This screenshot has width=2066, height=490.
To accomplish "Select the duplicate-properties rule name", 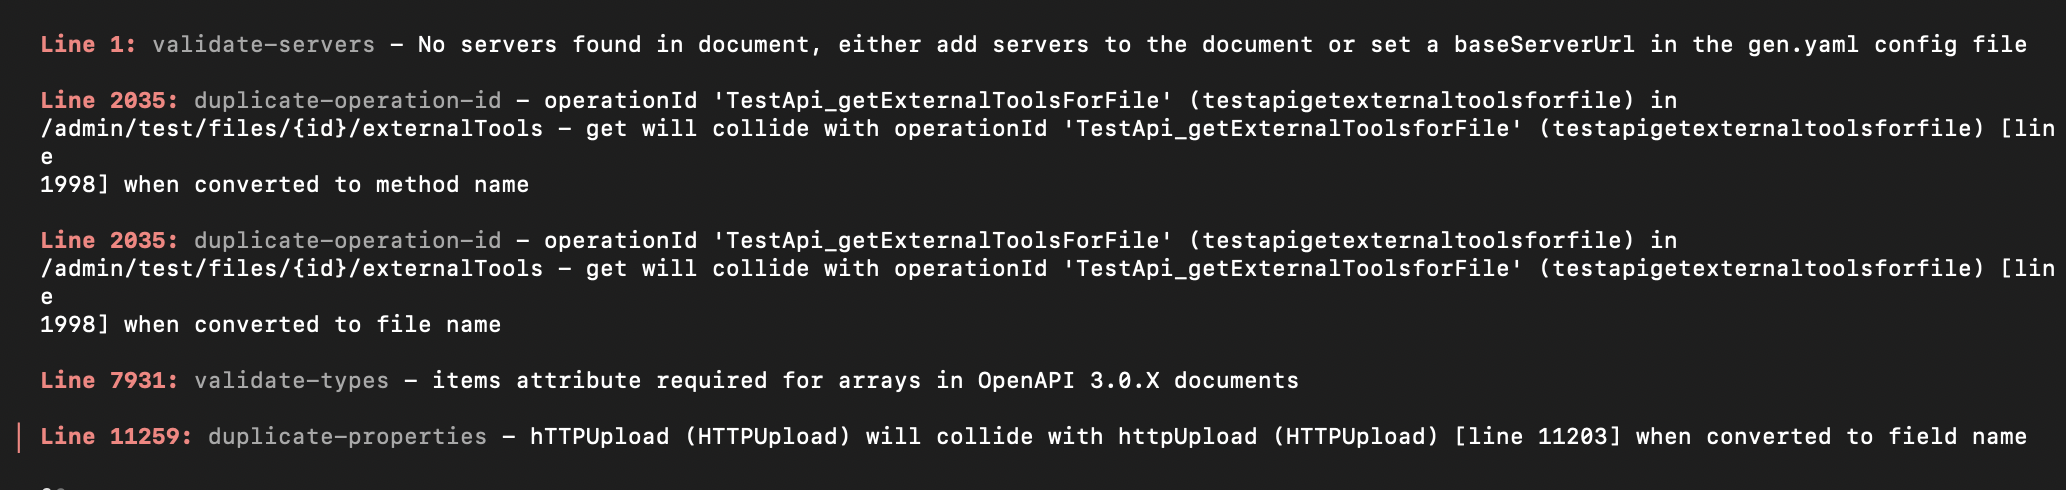I will (347, 437).
